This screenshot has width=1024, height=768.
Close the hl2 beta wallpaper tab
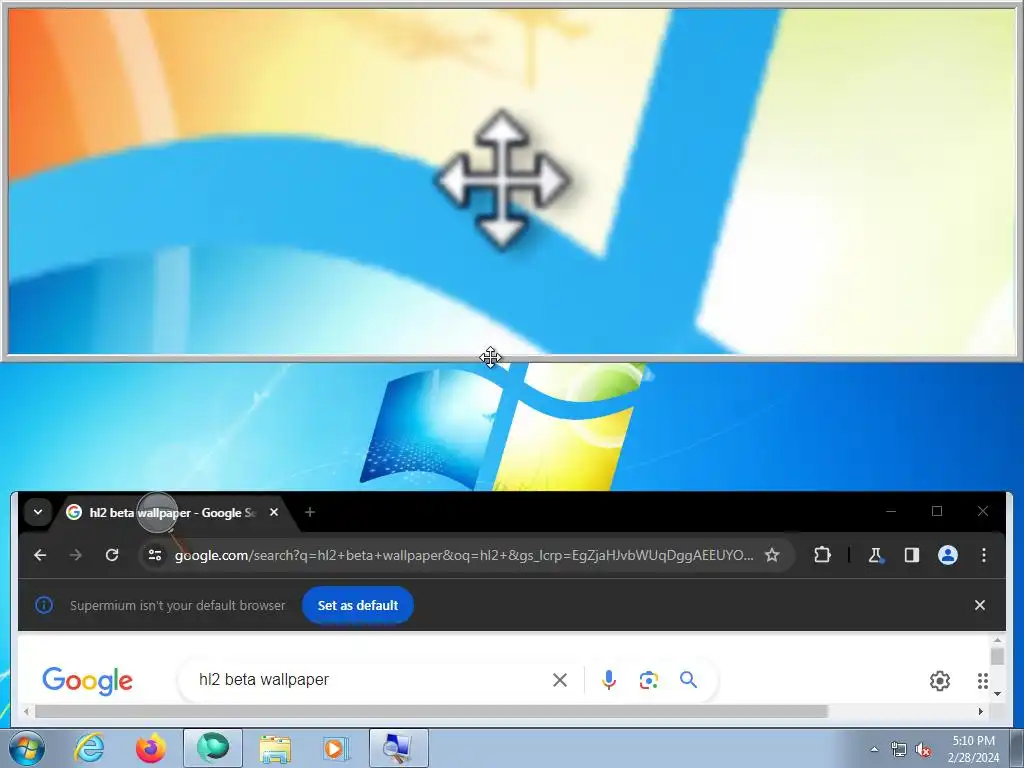(x=274, y=513)
